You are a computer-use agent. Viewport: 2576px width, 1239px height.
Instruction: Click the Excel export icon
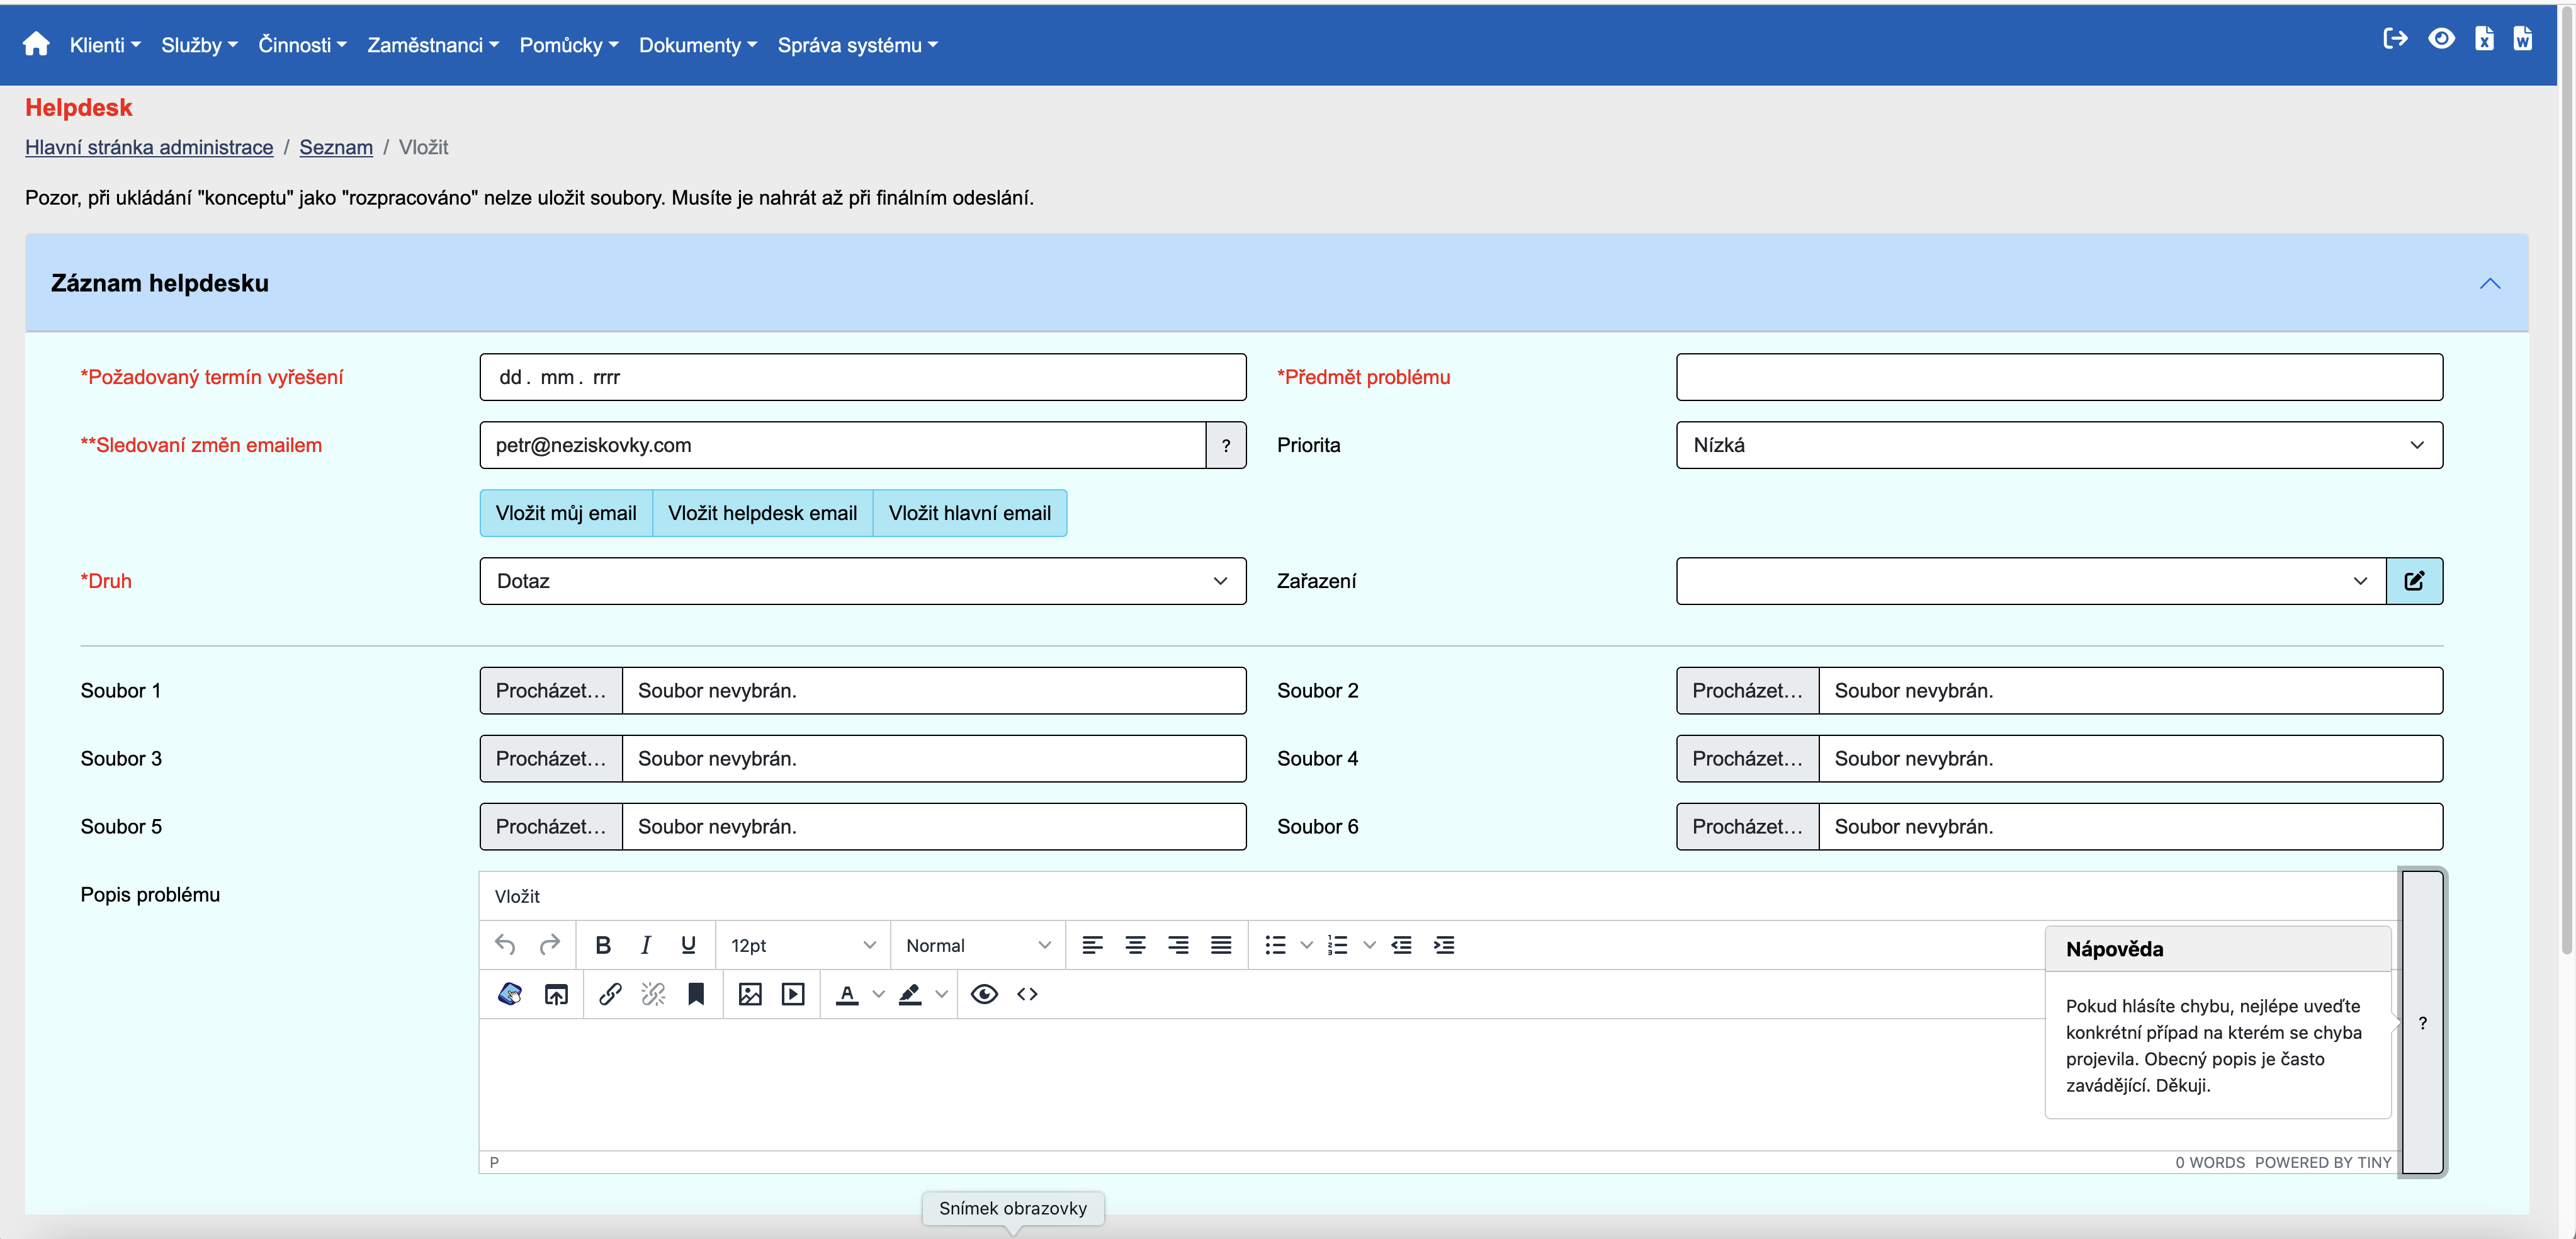coord(2484,39)
